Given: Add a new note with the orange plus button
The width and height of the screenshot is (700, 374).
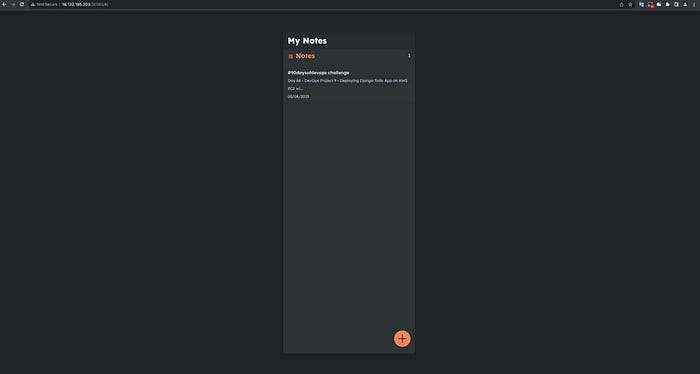Looking at the screenshot, I should pos(402,339).
